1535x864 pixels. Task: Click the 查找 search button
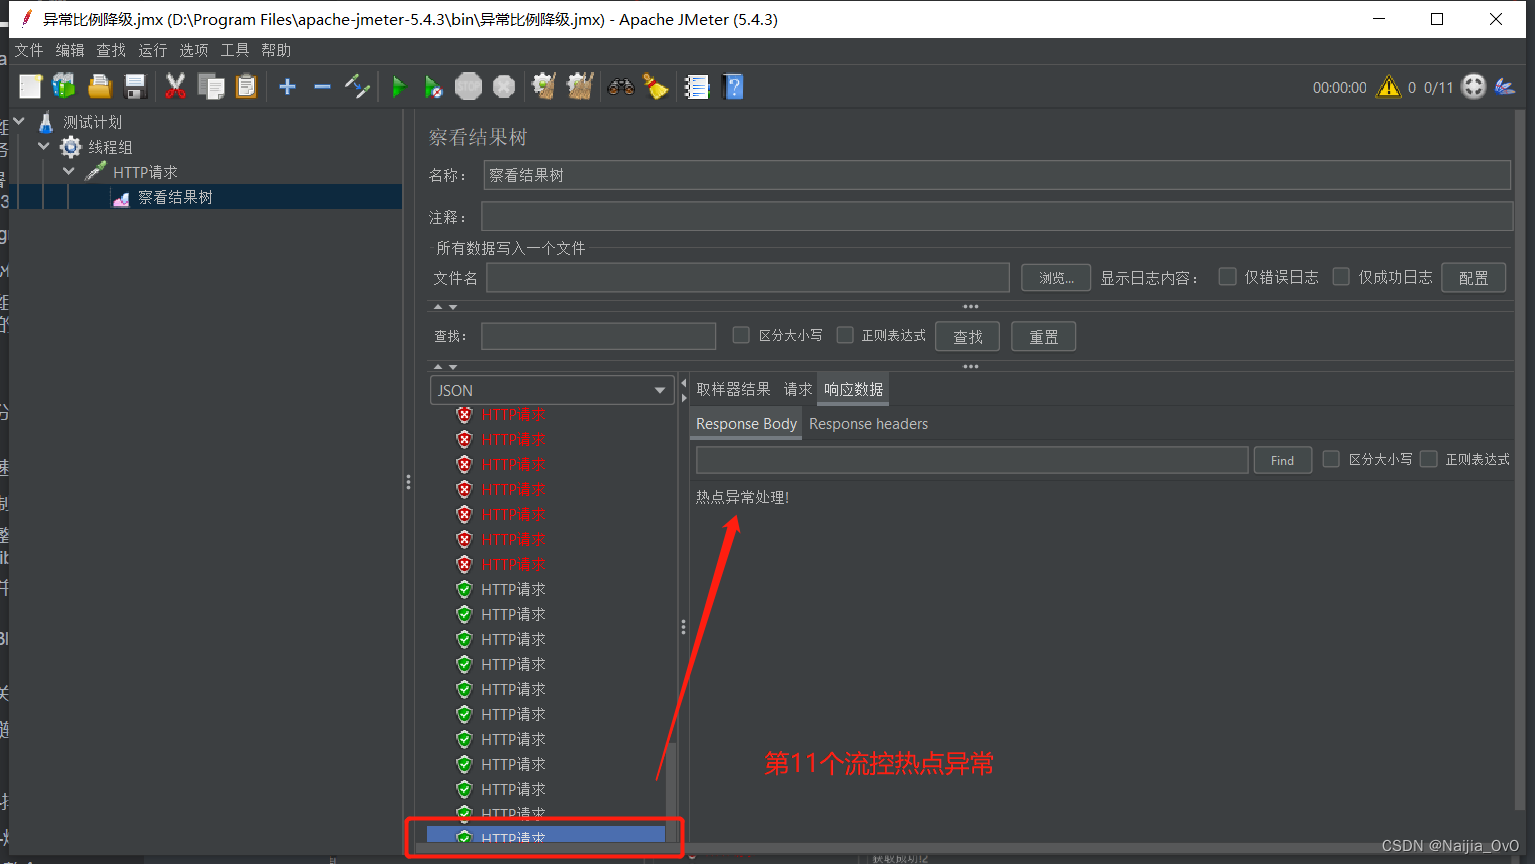(967, 337)
